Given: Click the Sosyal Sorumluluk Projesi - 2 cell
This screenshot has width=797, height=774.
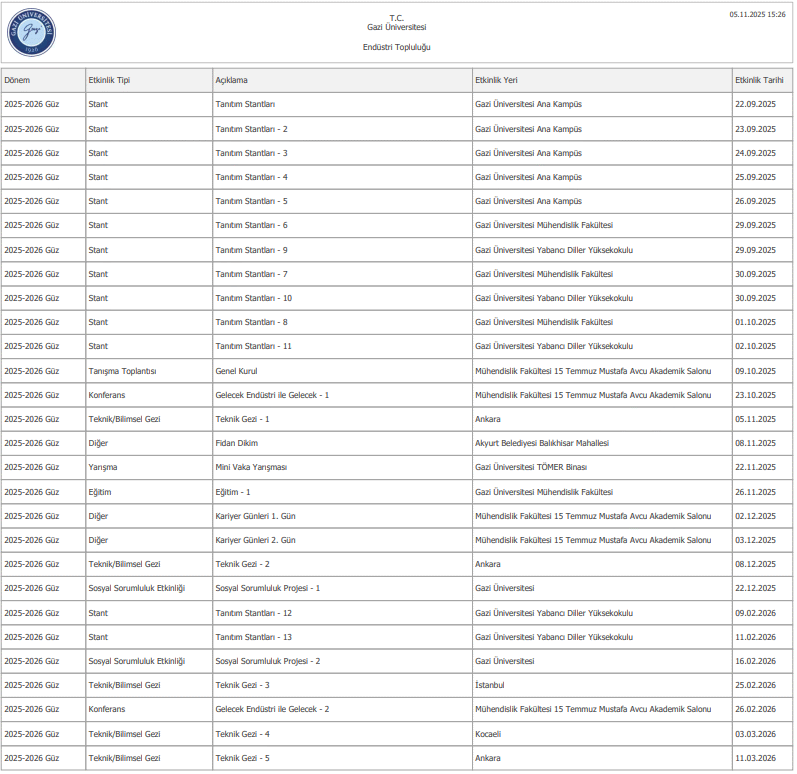Looking at the screenshot, I should point(267,661).
